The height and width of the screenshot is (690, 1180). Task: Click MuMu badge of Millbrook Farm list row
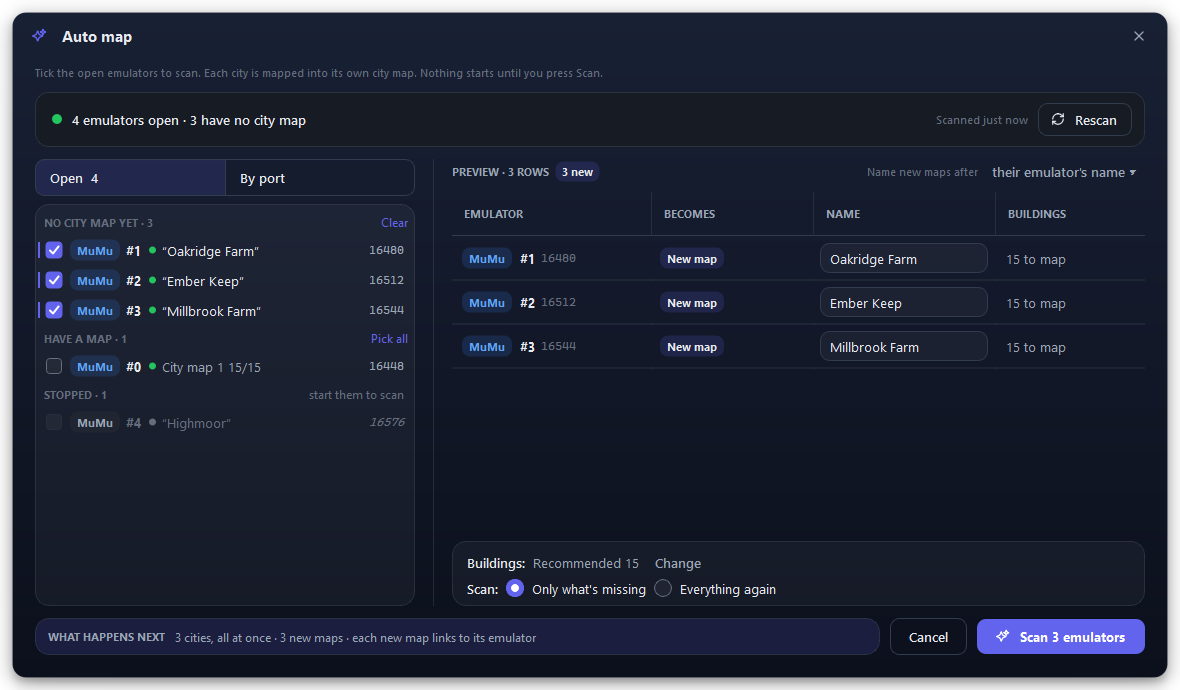click(95, 310)
